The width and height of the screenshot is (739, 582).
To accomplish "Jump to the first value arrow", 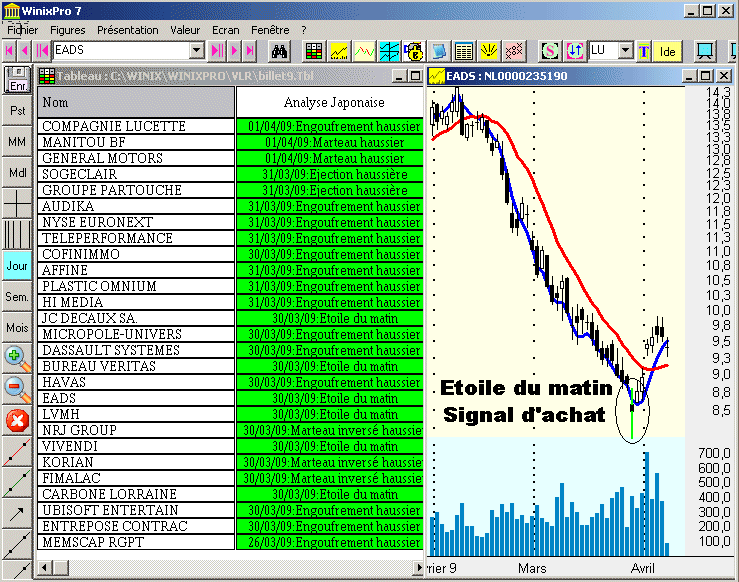I will coord(9,50).
